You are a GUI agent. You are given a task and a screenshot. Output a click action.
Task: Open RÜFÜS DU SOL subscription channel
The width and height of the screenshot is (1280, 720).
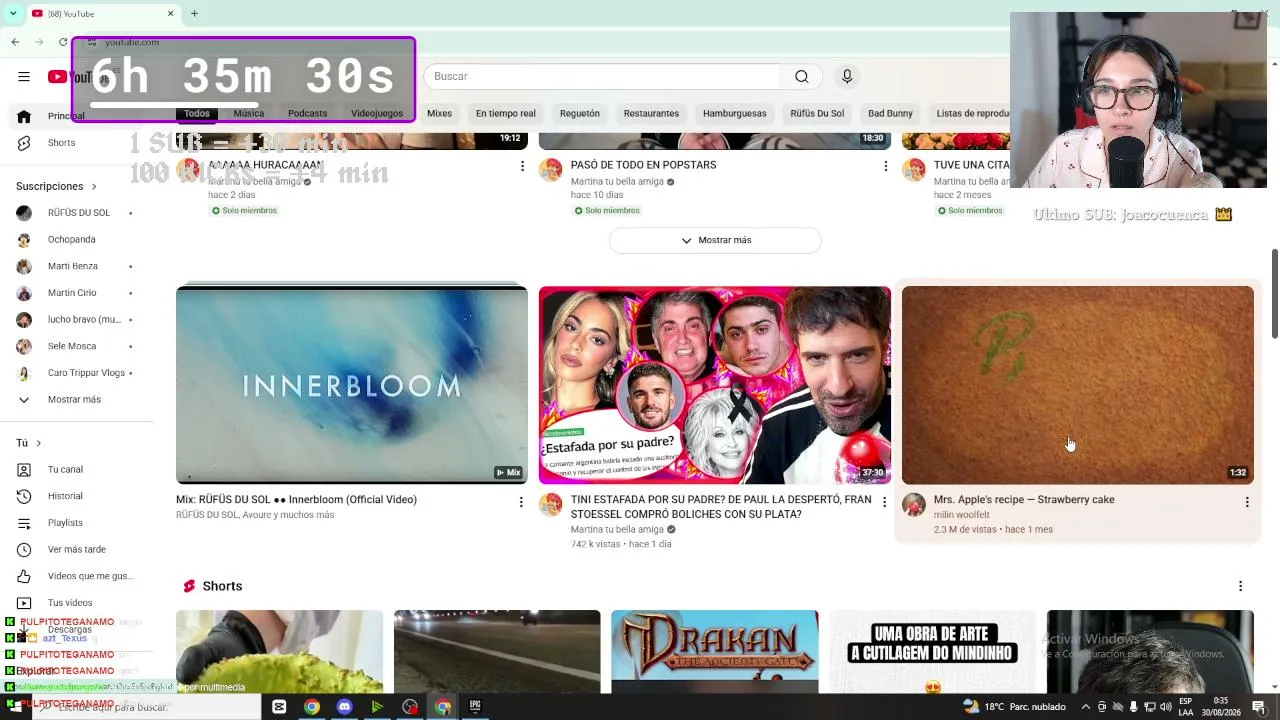[75, 213]
